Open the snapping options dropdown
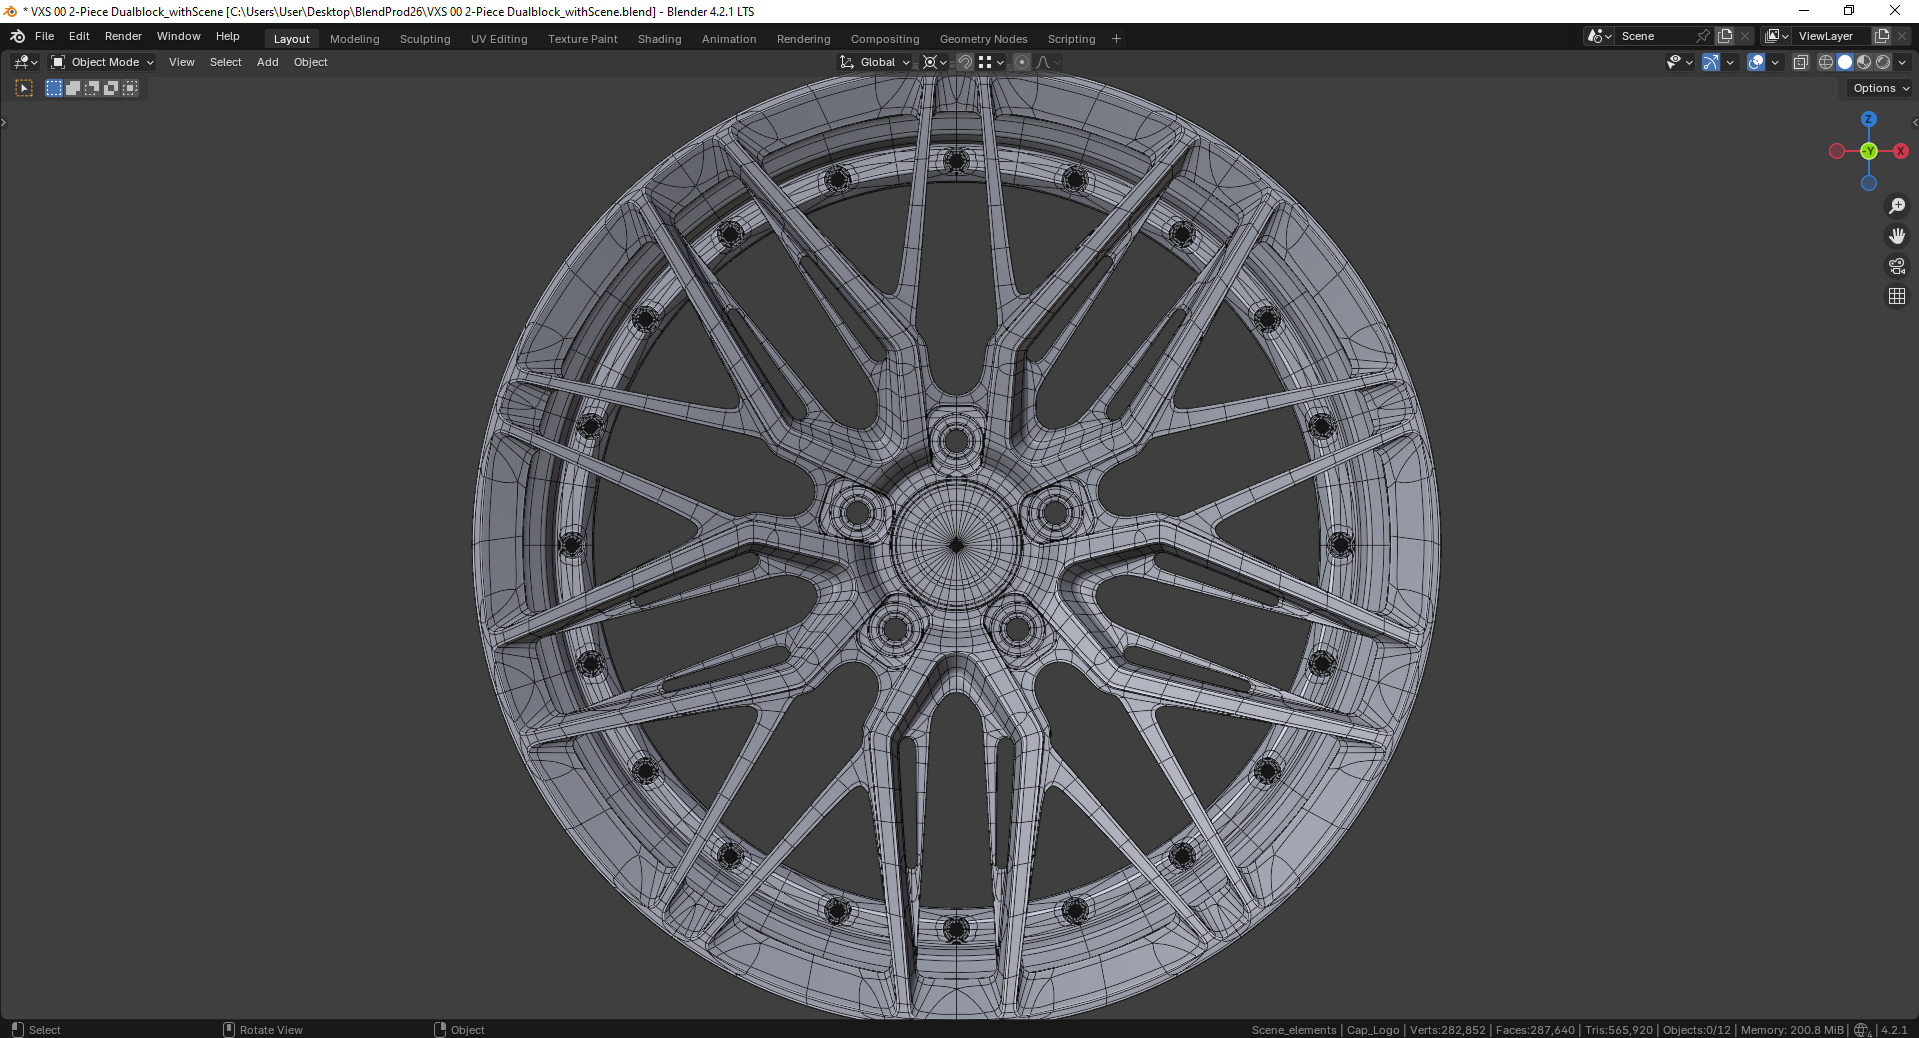1919x1038 pixels. (x=991, y=62)
